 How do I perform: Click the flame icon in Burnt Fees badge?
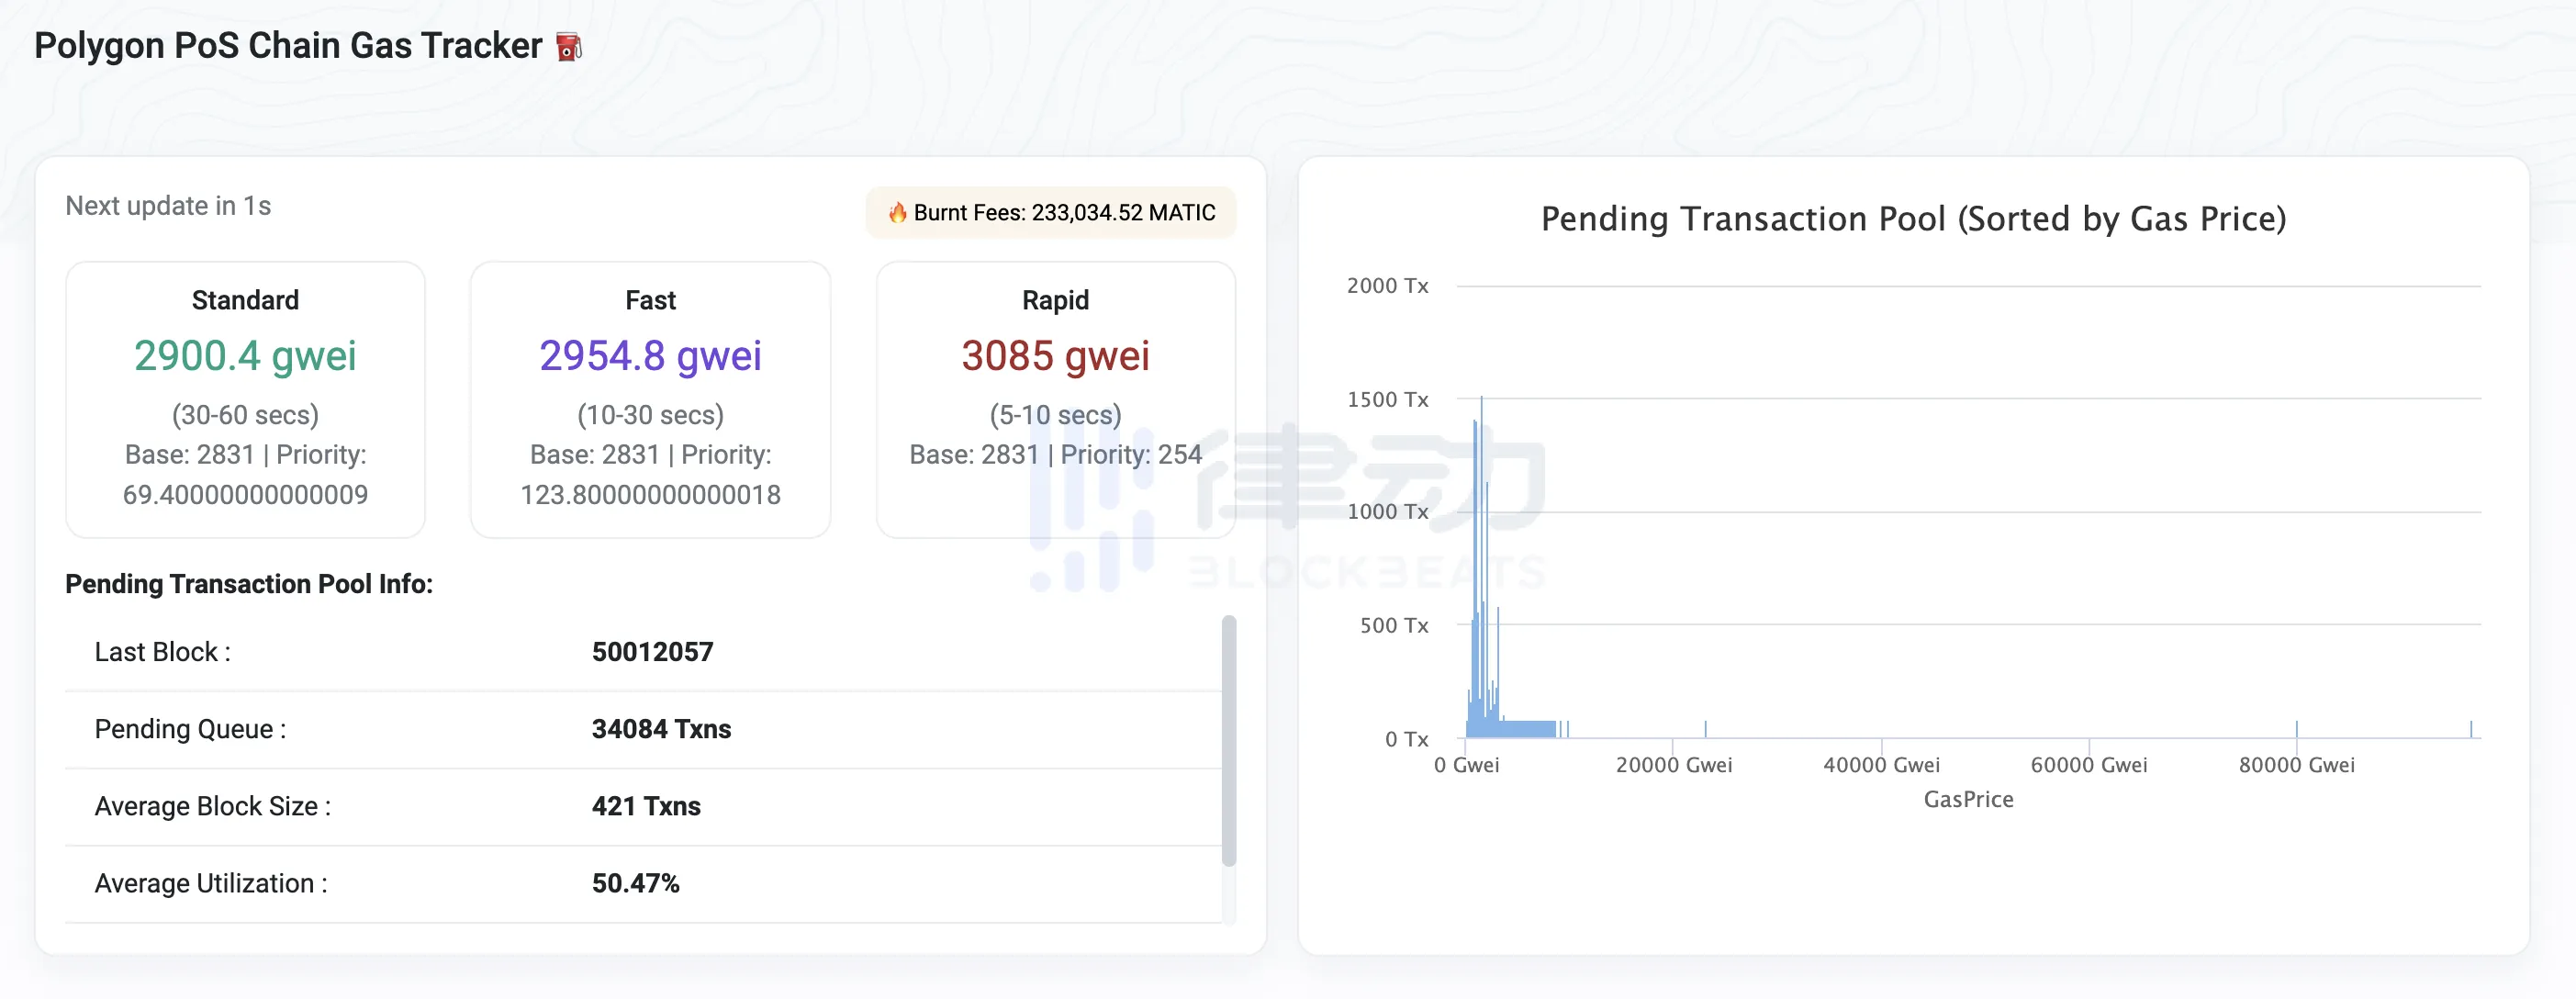tap(897, 212)
